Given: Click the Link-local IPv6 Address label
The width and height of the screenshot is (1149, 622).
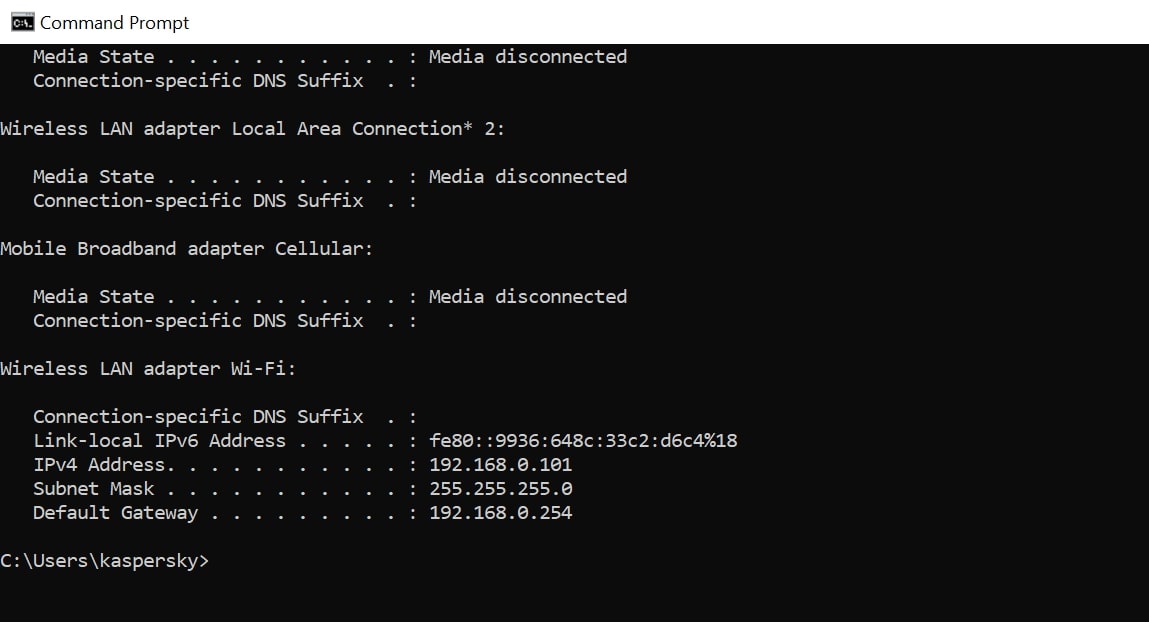Looking at the screenshot, I should pos(160,440).
